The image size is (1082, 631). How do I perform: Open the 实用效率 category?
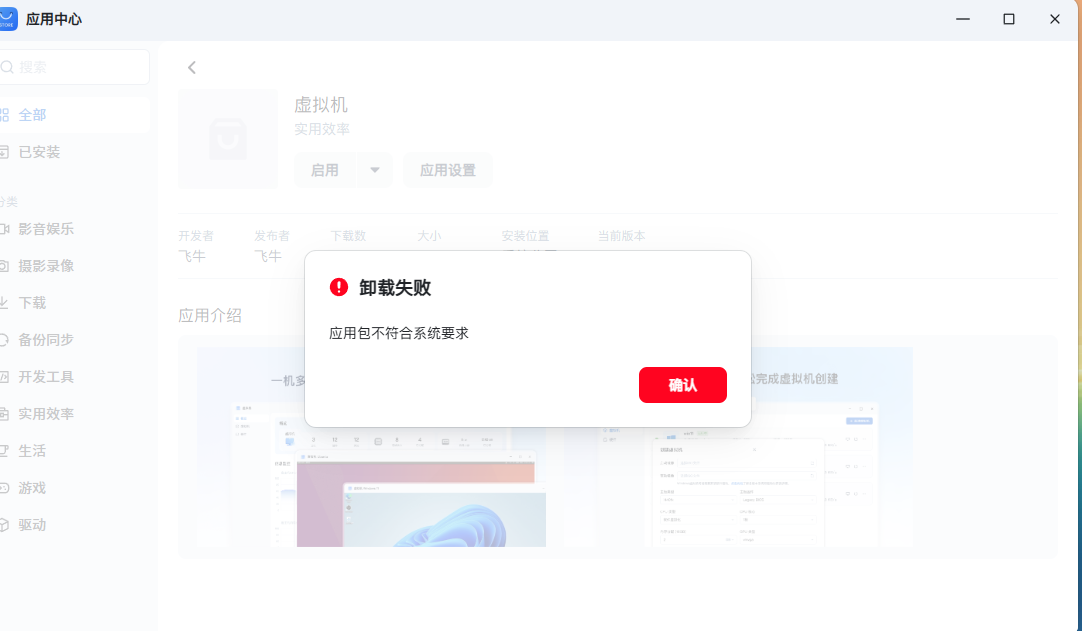click(46, 414)
